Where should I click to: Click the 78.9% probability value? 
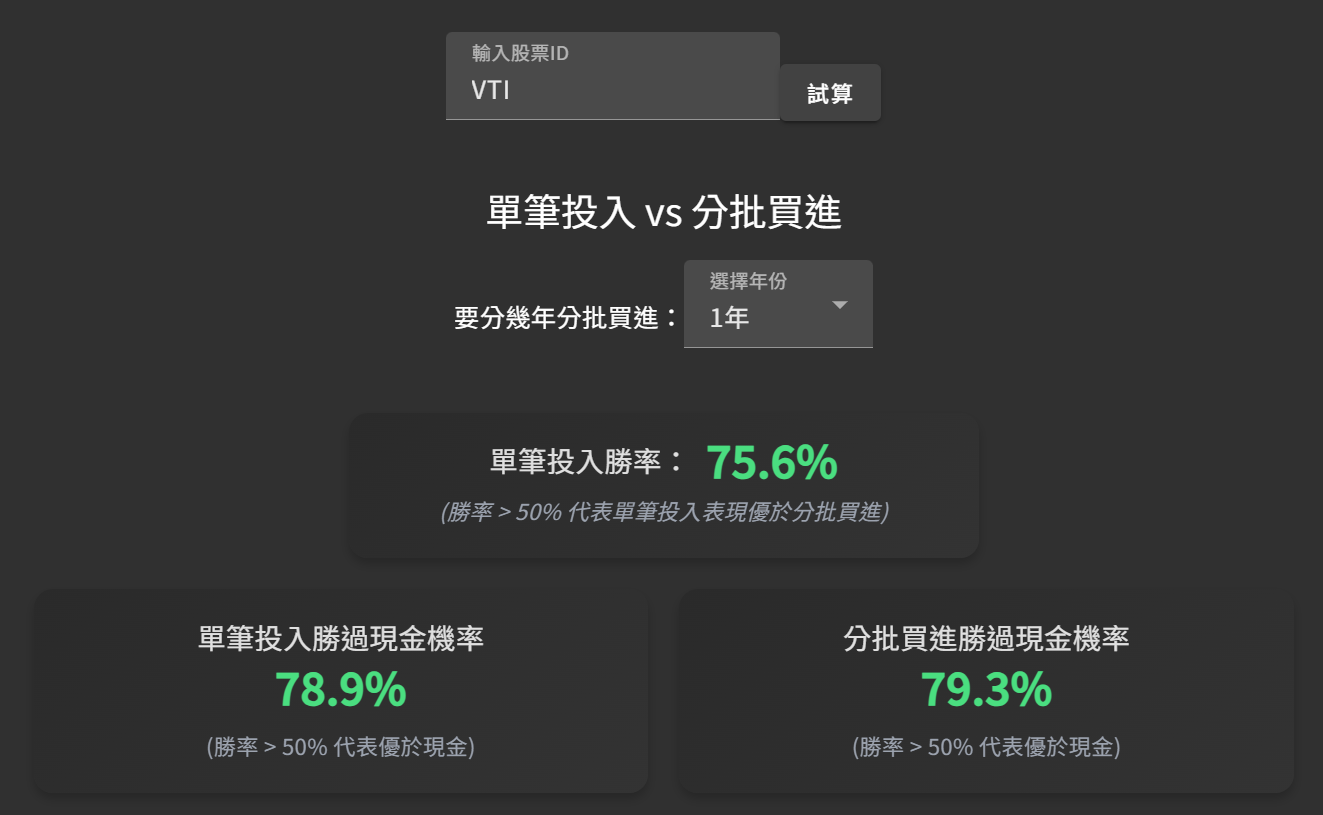pyautogui.click(x=340, y=689)
